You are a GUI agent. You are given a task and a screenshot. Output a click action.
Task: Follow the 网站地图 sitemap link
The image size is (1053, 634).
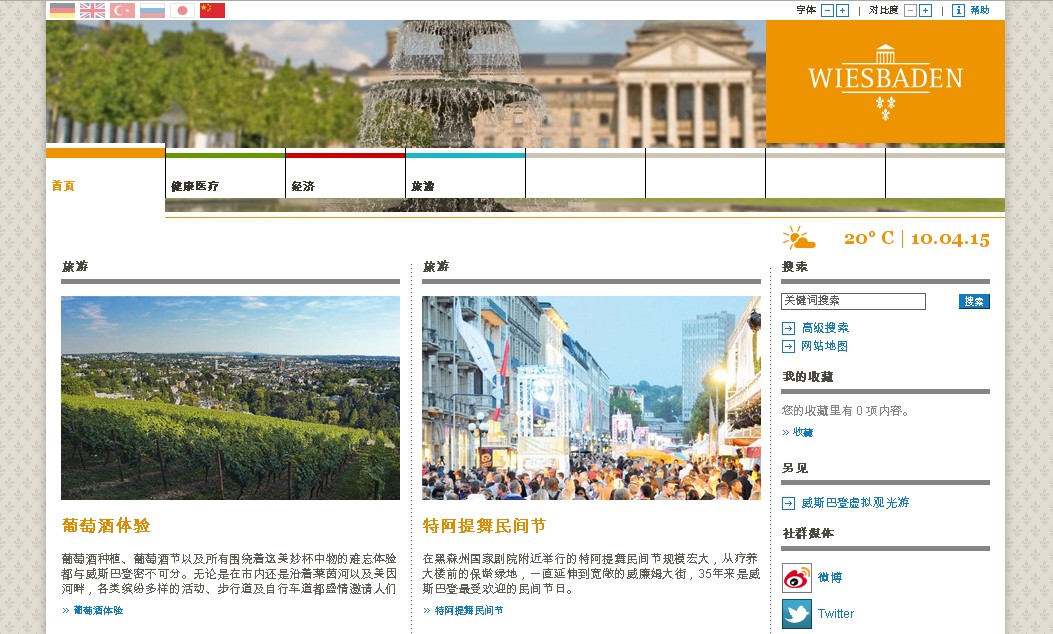[x=824, y=346]
